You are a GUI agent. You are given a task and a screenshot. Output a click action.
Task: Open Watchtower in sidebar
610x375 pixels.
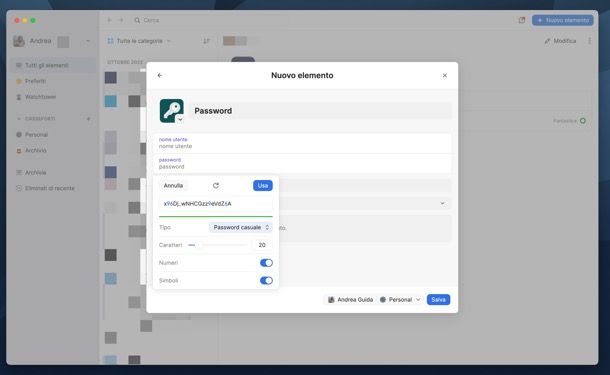click(x=52, y=97)
